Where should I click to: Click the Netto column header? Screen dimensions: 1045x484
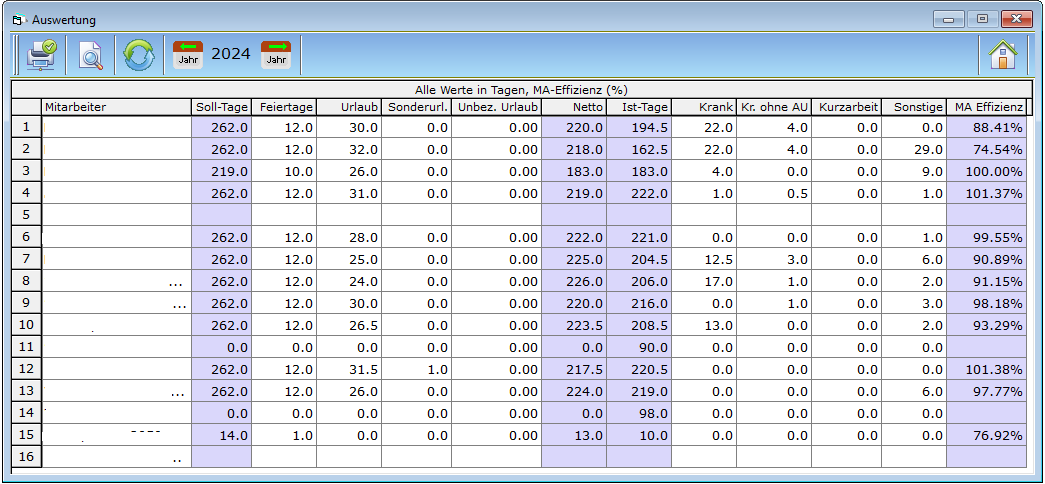(x=574, y=107)
